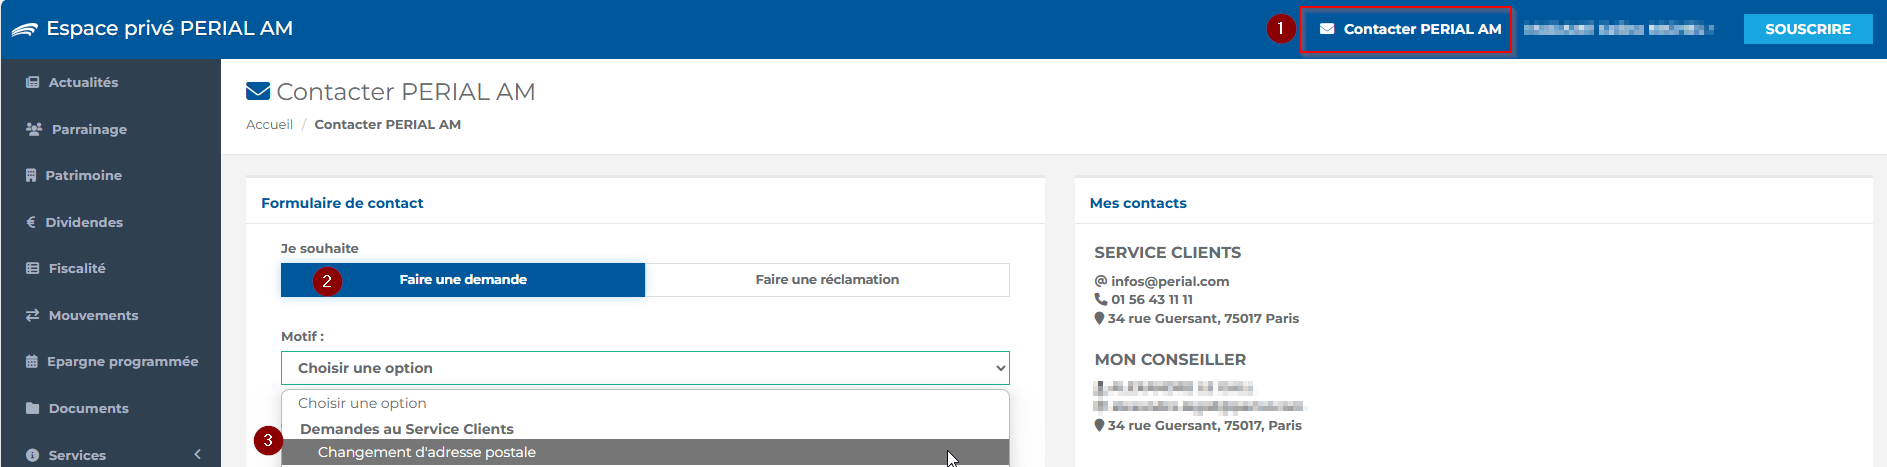1887x467 pixels.
Task: Click the Je souhaite label
Action: 319,248
